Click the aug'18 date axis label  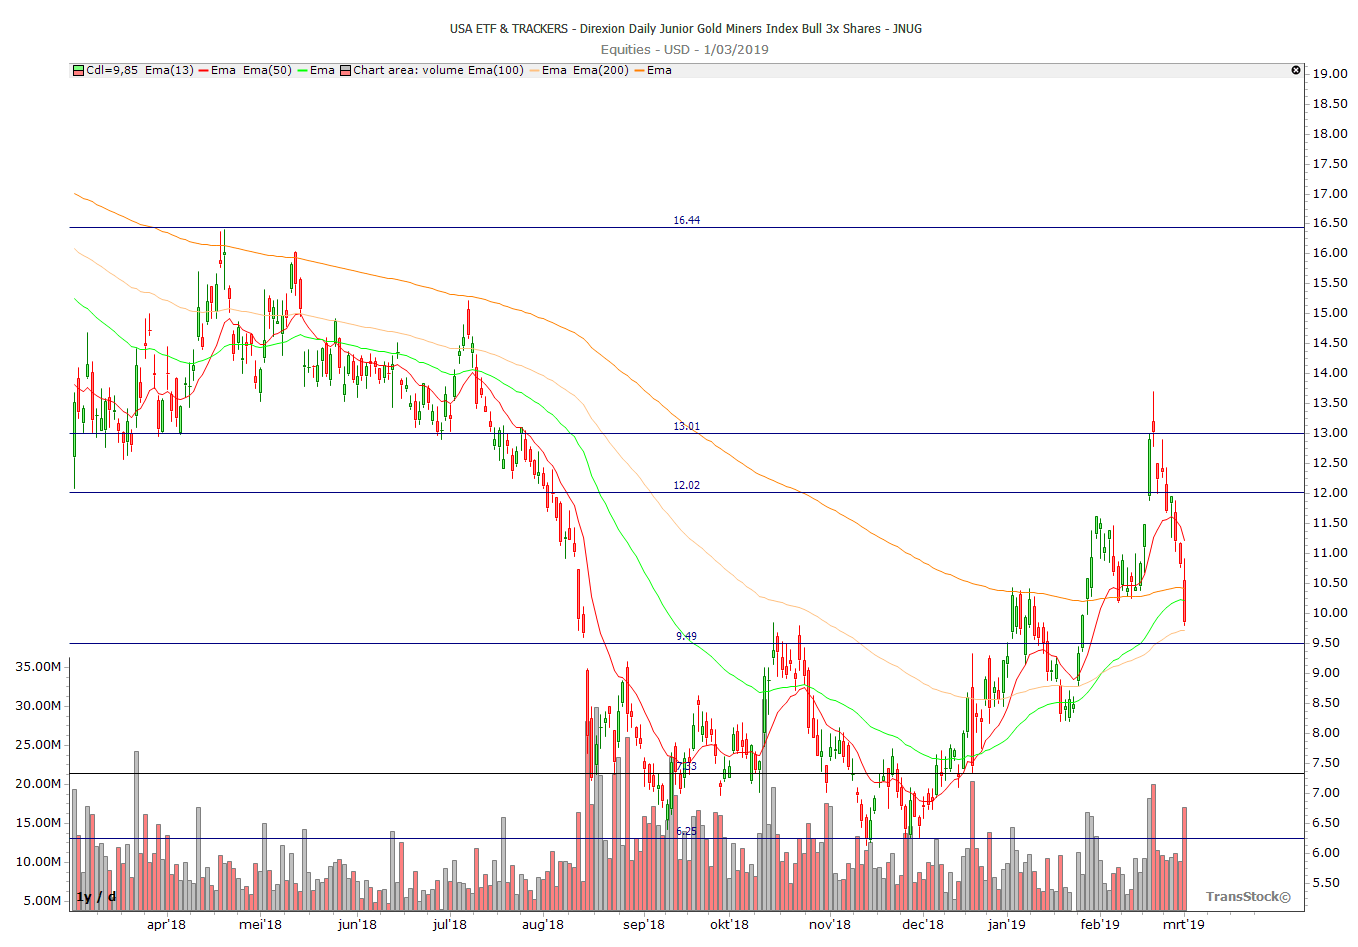[x=543, y=924]
